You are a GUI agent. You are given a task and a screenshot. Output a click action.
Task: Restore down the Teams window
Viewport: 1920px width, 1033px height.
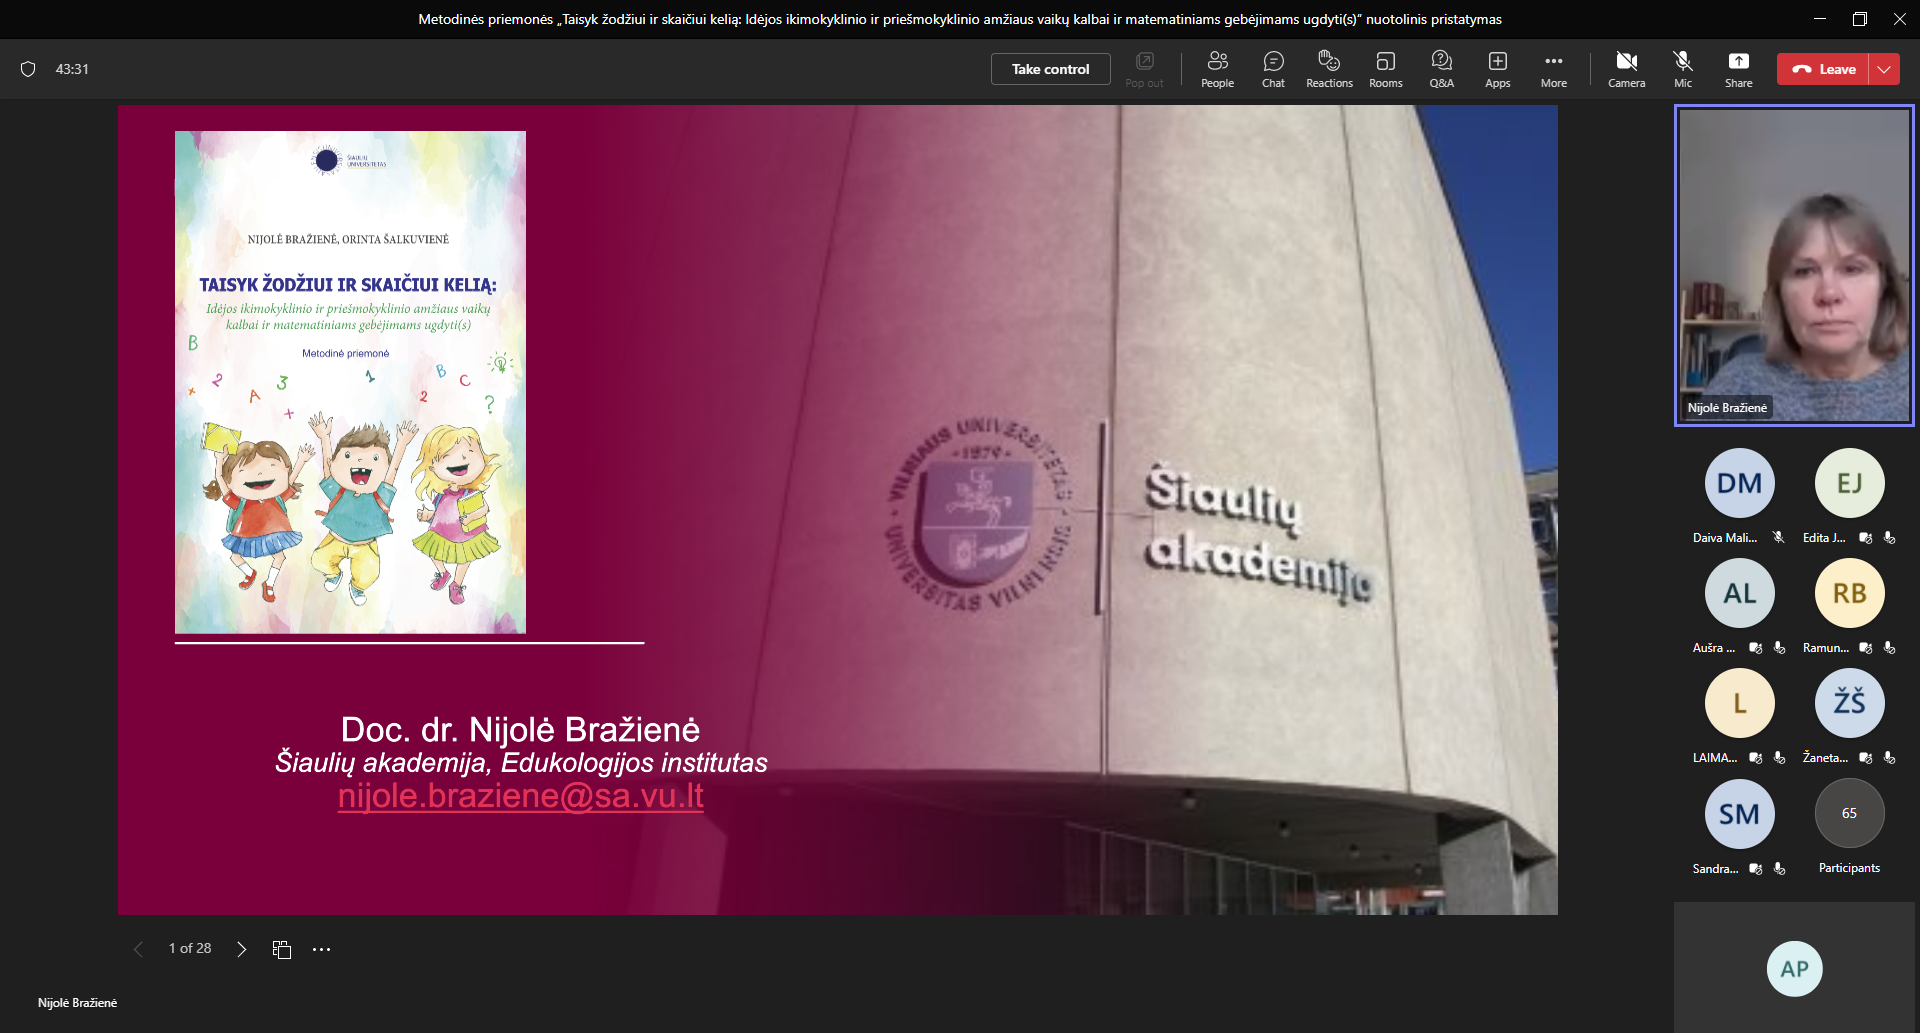(x=1859, y=19)
